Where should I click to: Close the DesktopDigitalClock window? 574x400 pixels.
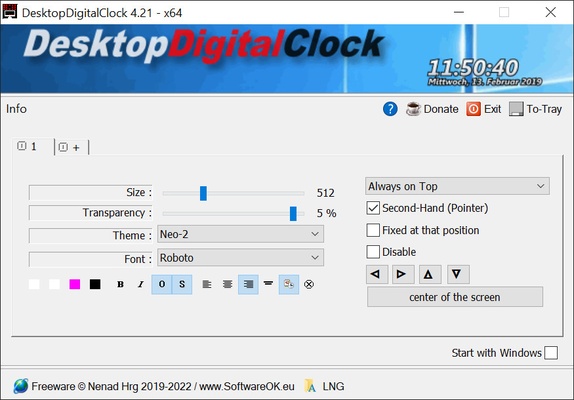(551, 12)
